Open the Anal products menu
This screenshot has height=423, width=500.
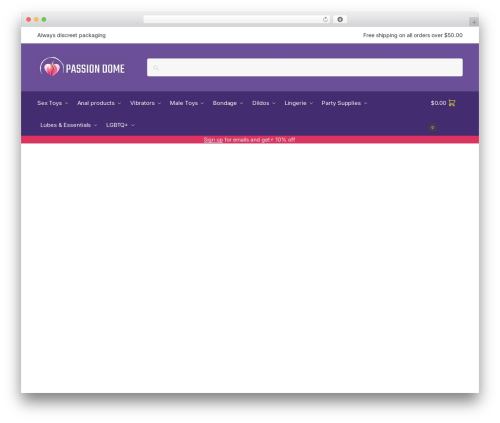click(96, 103)
